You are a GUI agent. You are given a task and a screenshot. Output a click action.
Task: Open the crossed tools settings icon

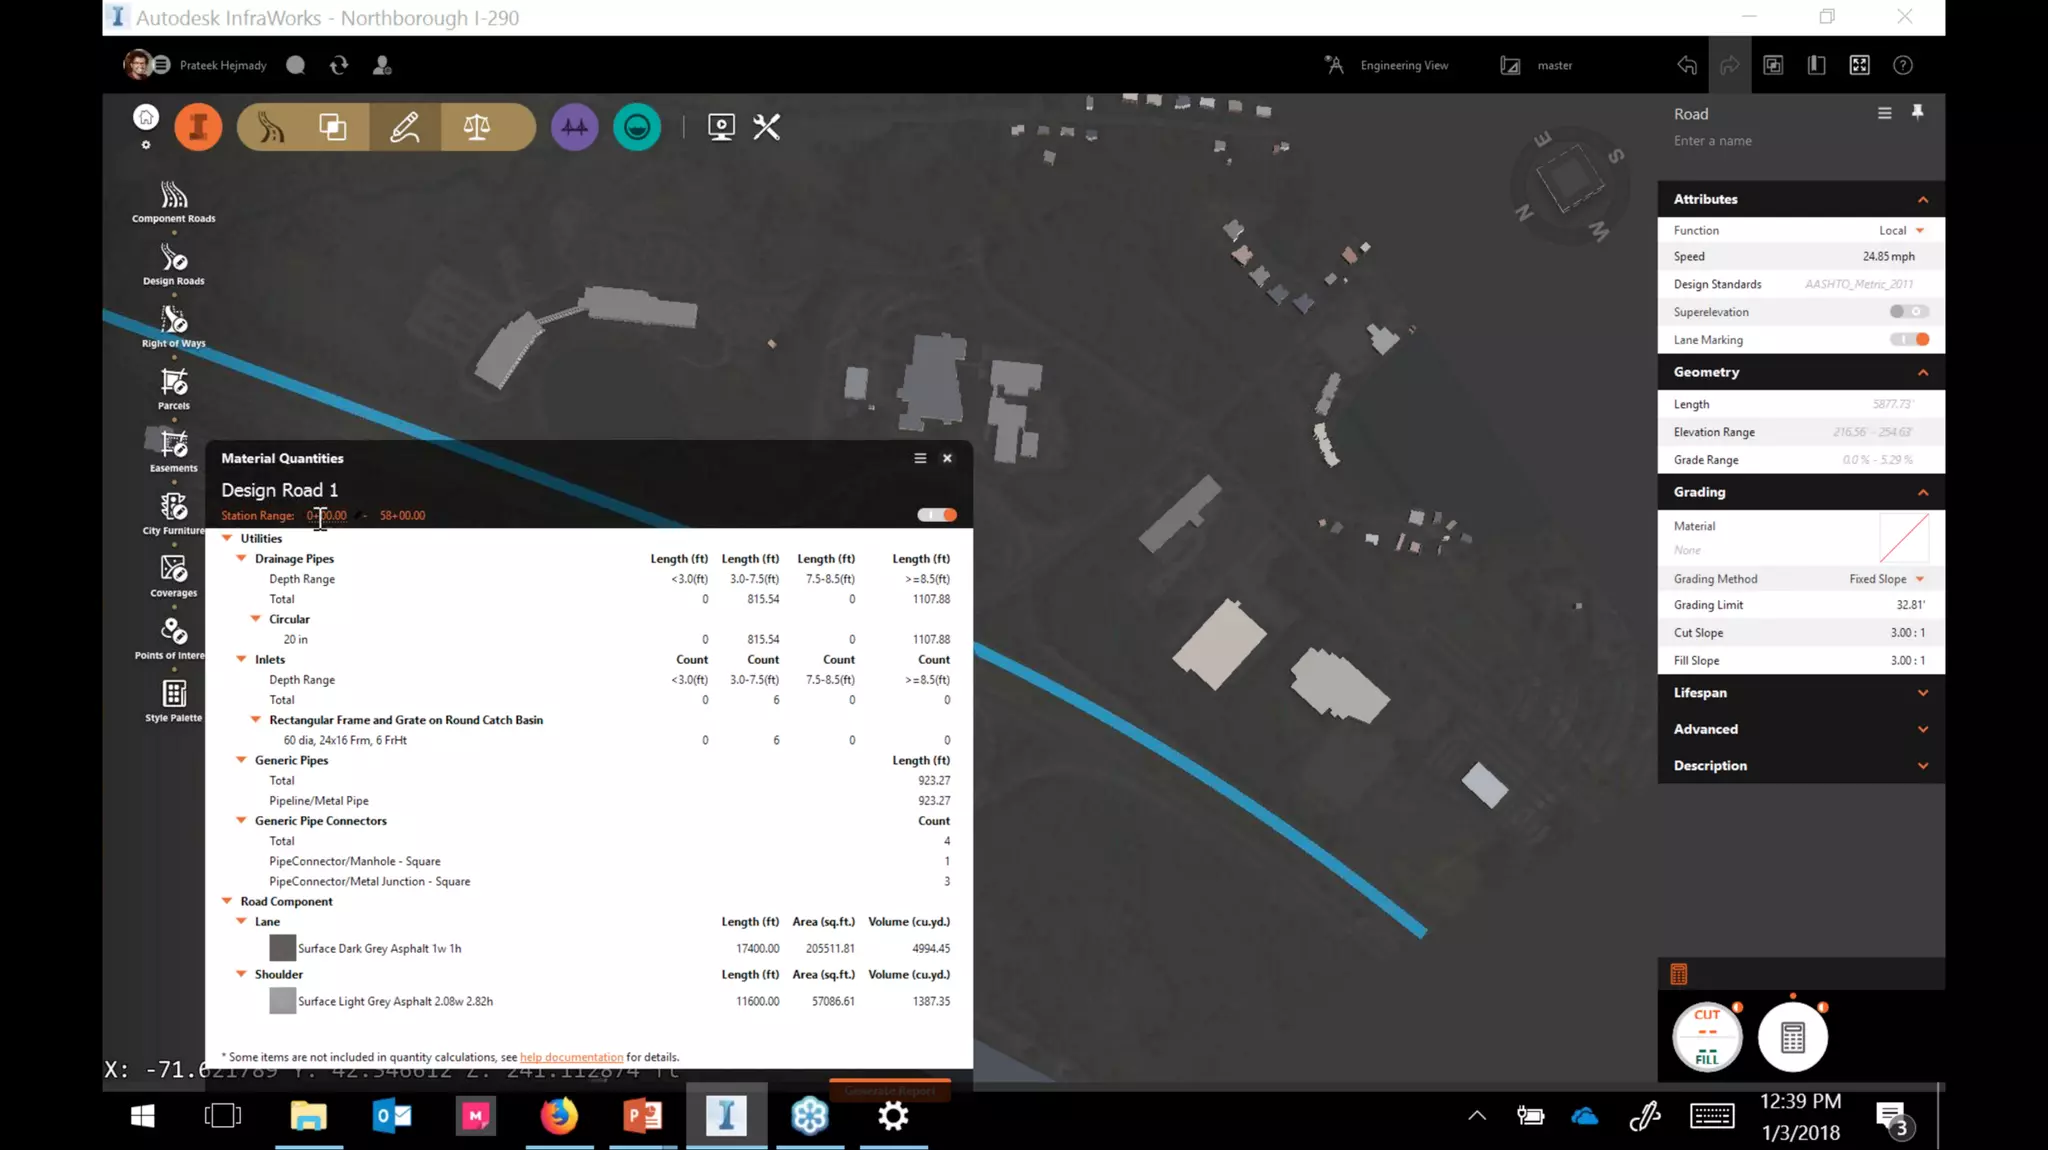767,127
